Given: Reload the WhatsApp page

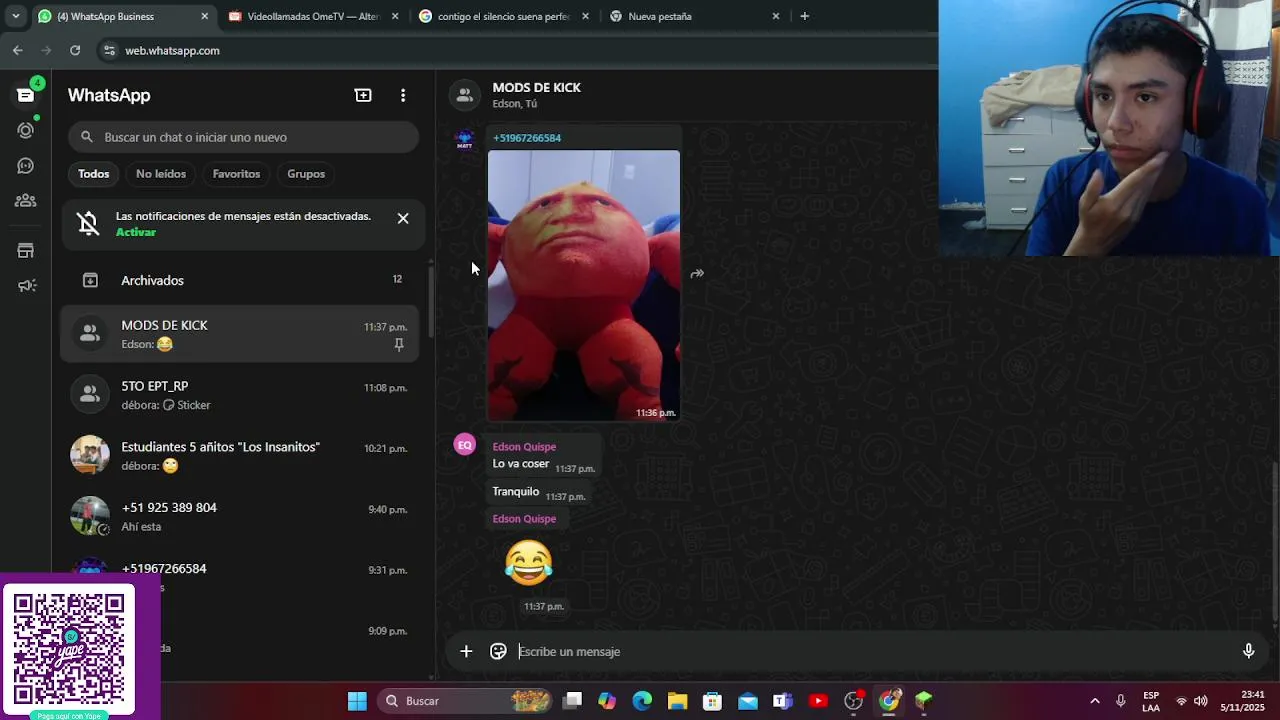Looking at the screenshot, I should pos(75,50).
